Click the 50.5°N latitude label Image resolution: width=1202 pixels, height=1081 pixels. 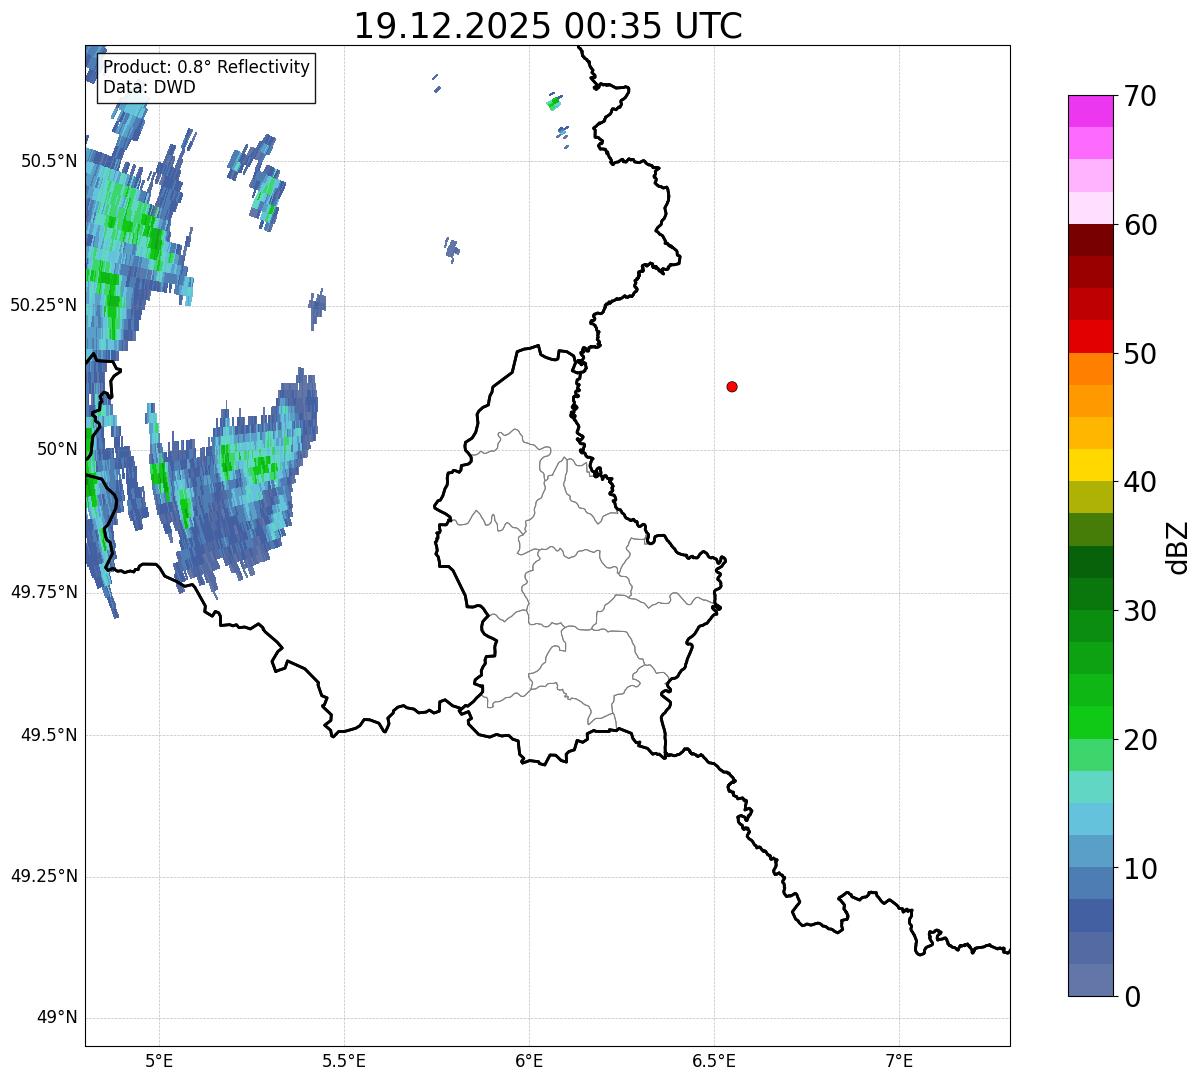48,161
